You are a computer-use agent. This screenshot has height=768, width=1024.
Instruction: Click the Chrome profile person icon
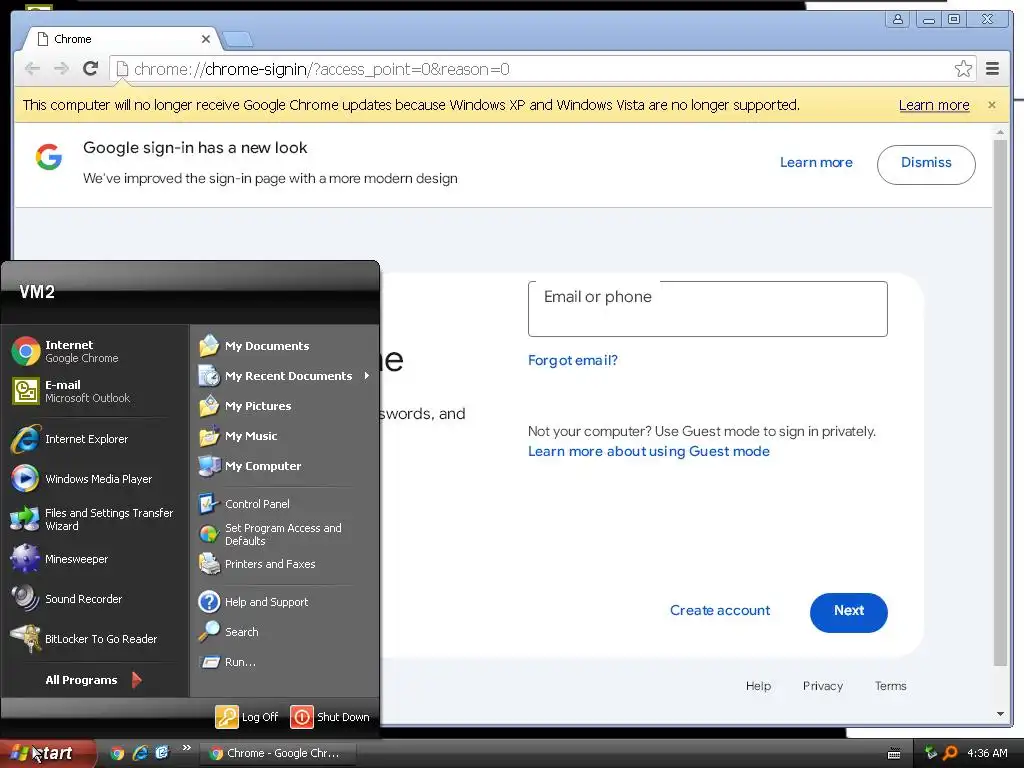(x=898, y=20)
